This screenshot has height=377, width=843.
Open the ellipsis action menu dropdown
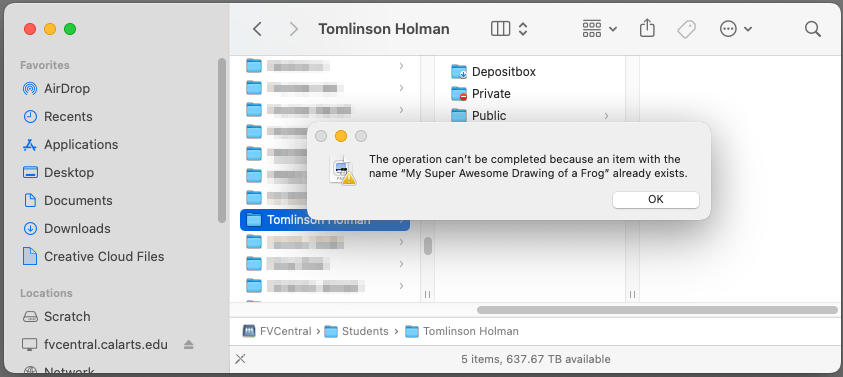tap(735, 29)
